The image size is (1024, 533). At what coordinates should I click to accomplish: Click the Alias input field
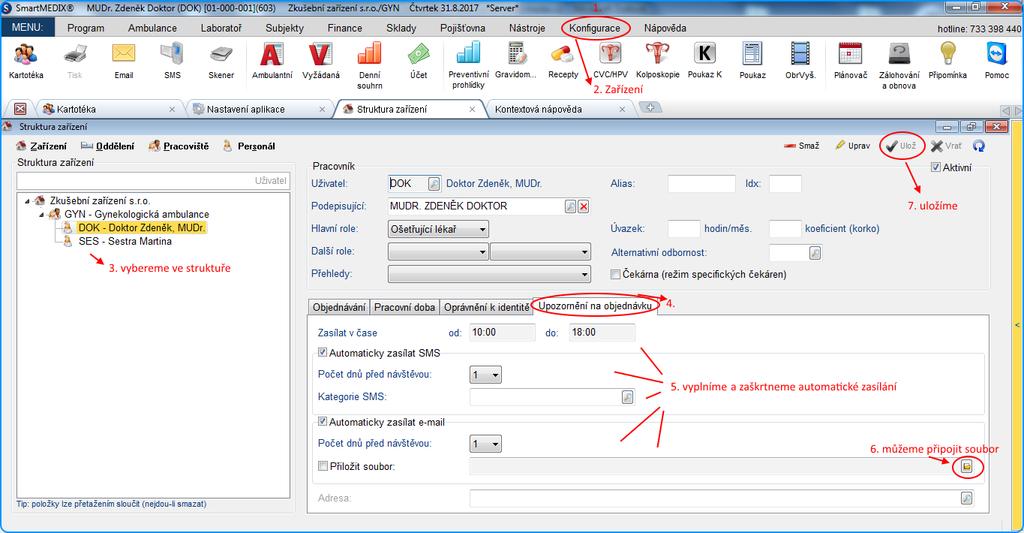pyautogui.click(x=701, y=184)
